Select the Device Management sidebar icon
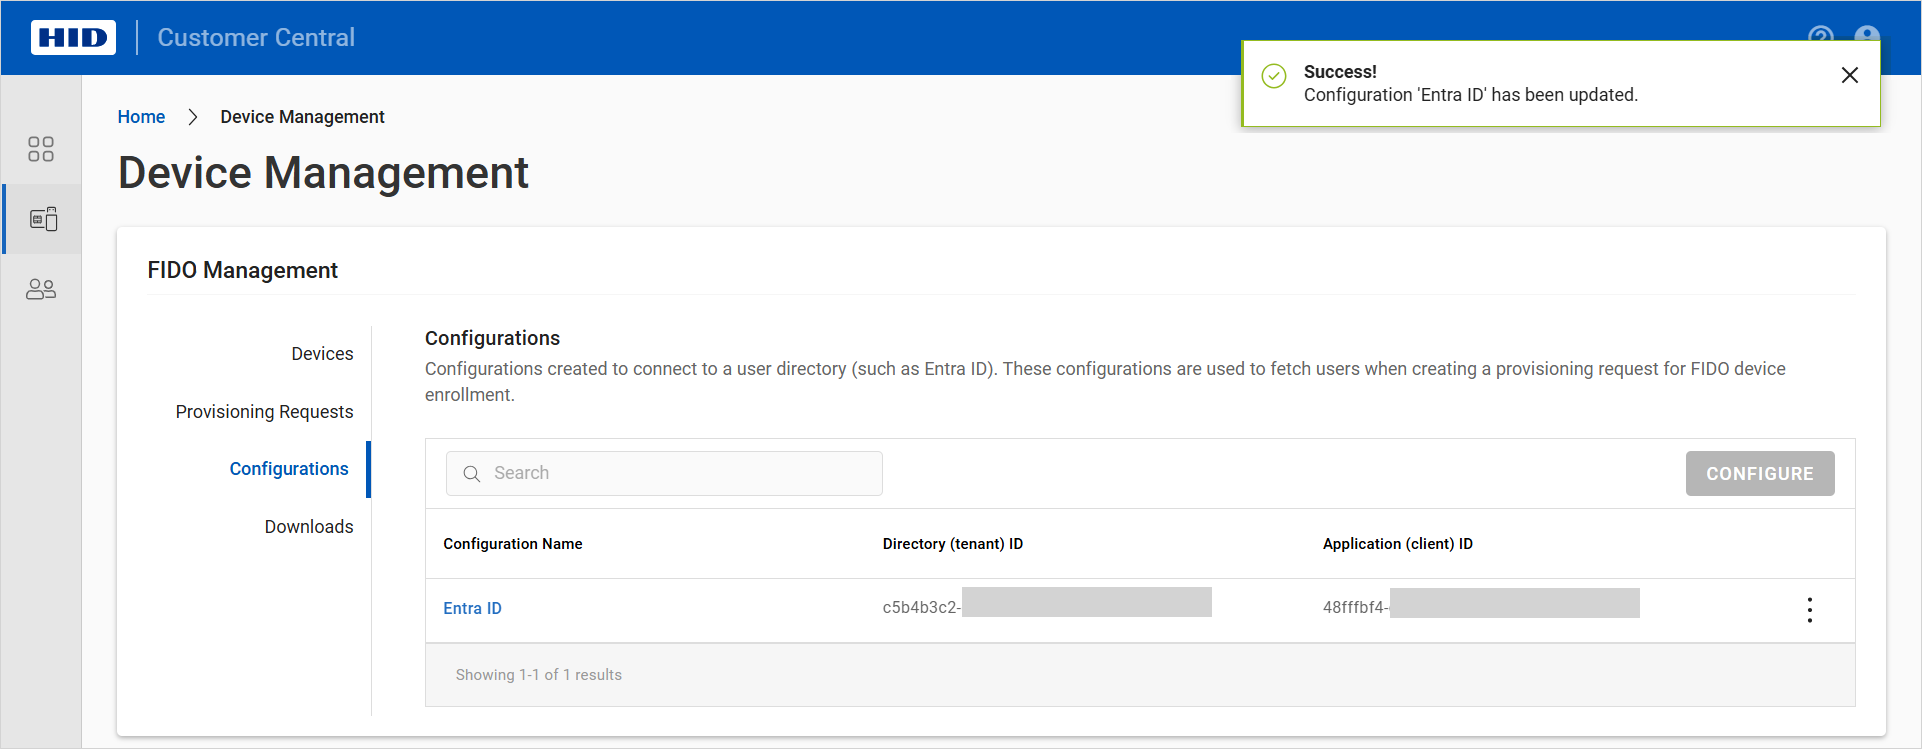The width and height of the screenshot is (1922, 749). coord(43,219)
